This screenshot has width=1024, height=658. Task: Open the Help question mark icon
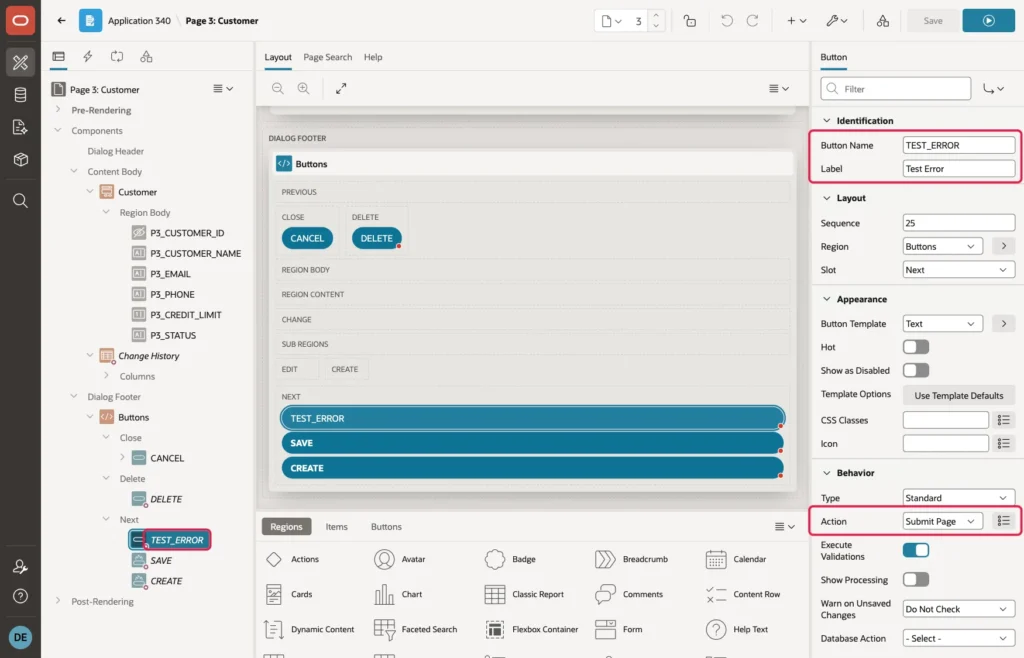(x=20, y=596)
